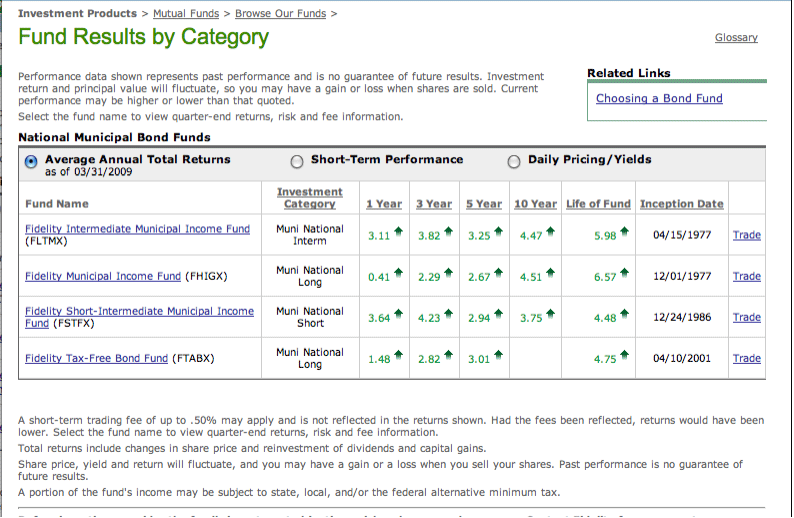
Task: Sort by Life of Fund column header
Action: point(599,204)
